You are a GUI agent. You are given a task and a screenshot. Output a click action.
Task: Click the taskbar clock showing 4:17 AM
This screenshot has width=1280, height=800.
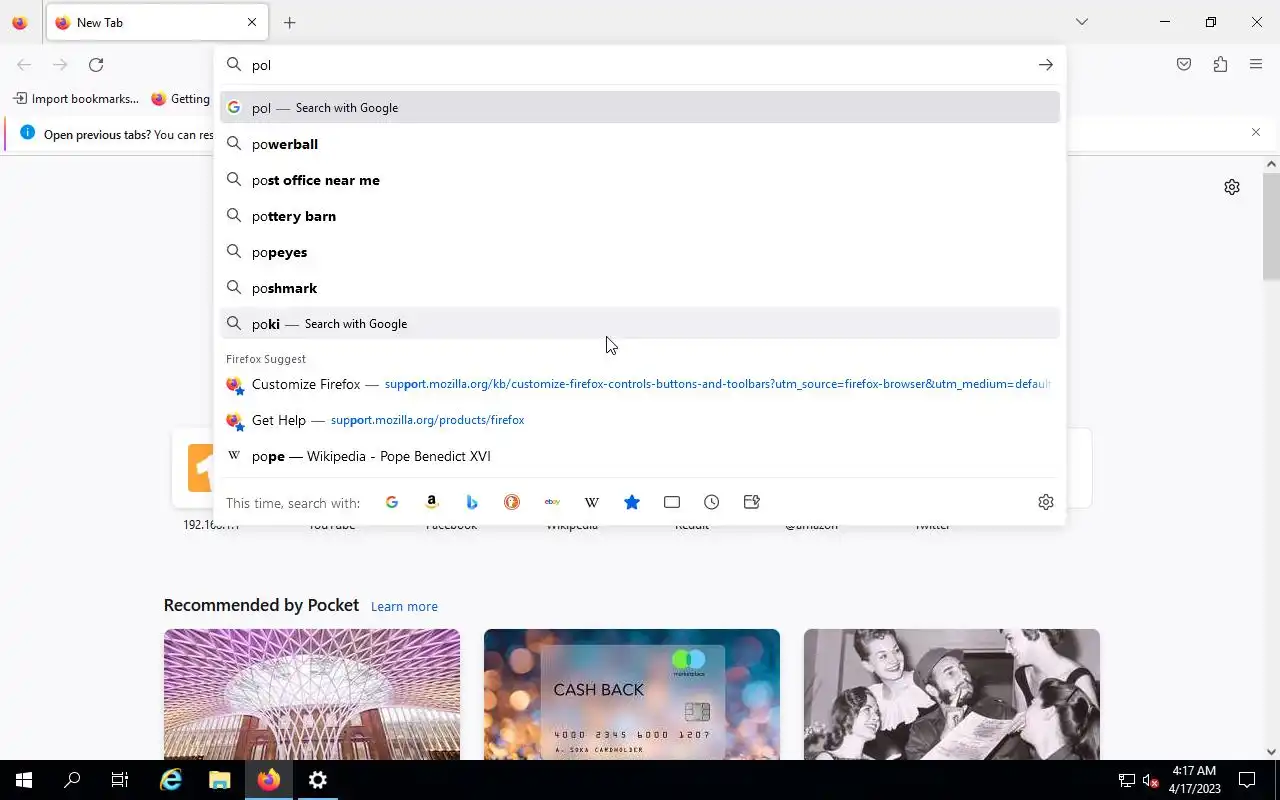tap(1194, 780)
